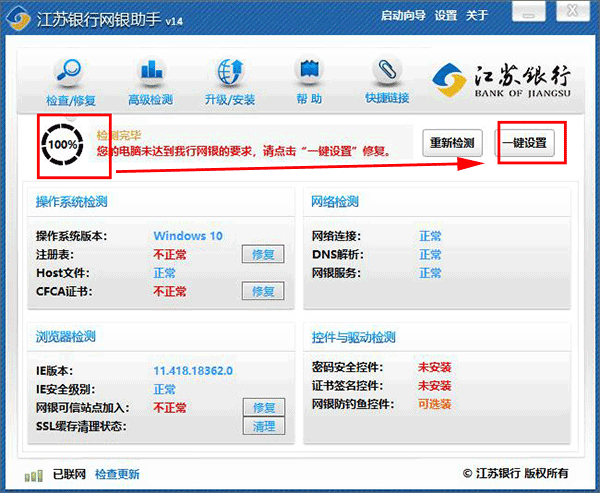Screen dimensions: 600x493
Task: Click the 检查更新 link
Action: click(117, 475)
